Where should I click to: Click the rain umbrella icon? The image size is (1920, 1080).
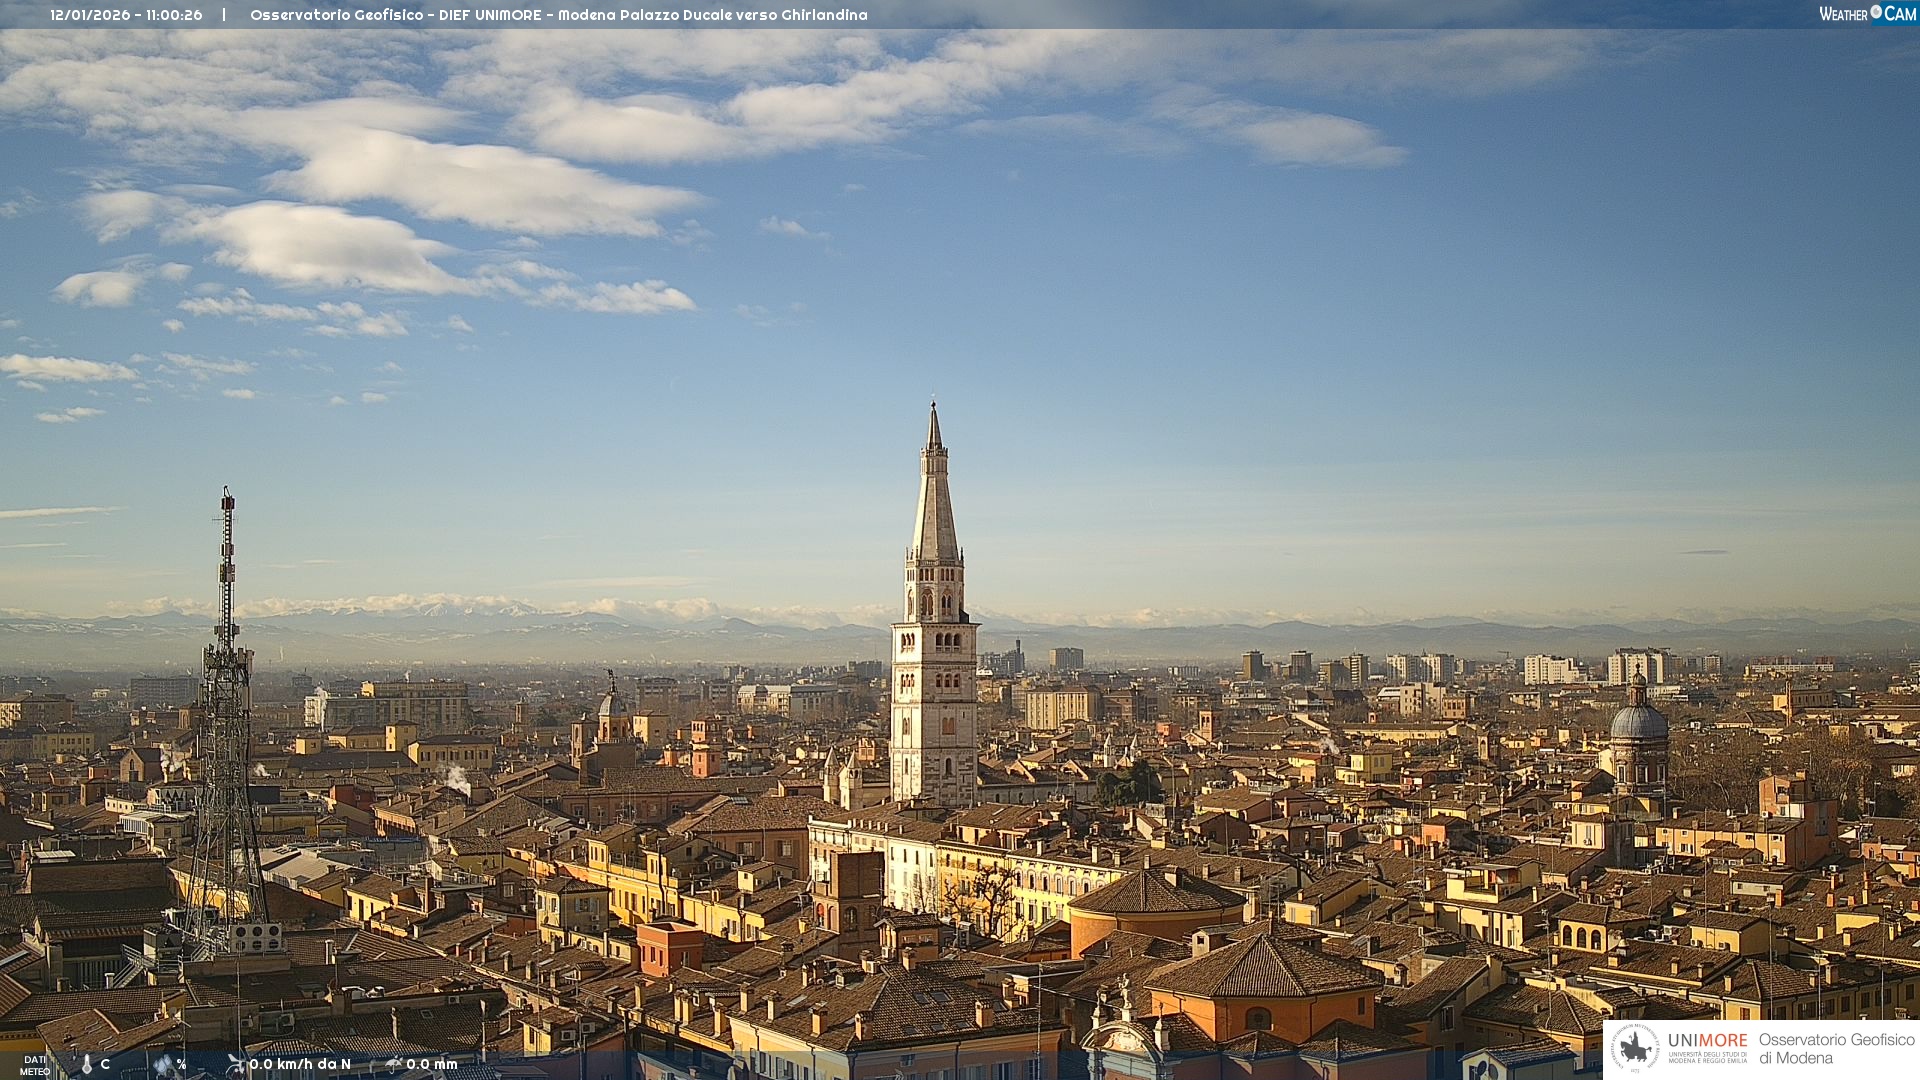click(x=393, y=1064)
